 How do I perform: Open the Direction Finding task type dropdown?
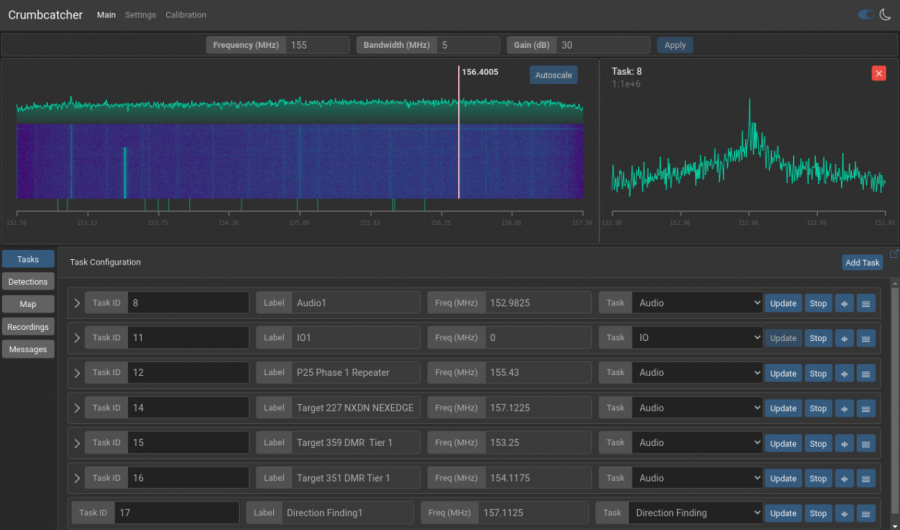pyautogui.click(x=694, y=513)
